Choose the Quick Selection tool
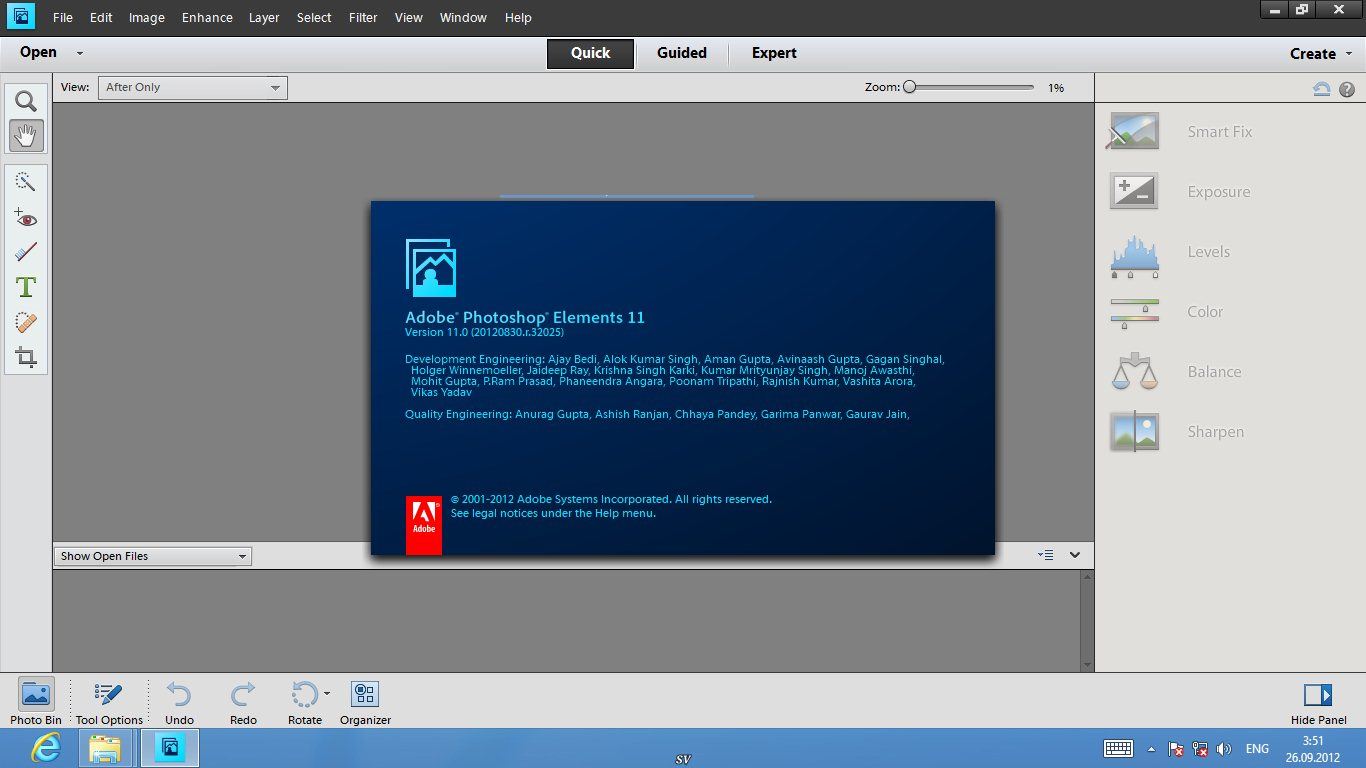This screenshot has width=1366, height=768. pos(26,181)
